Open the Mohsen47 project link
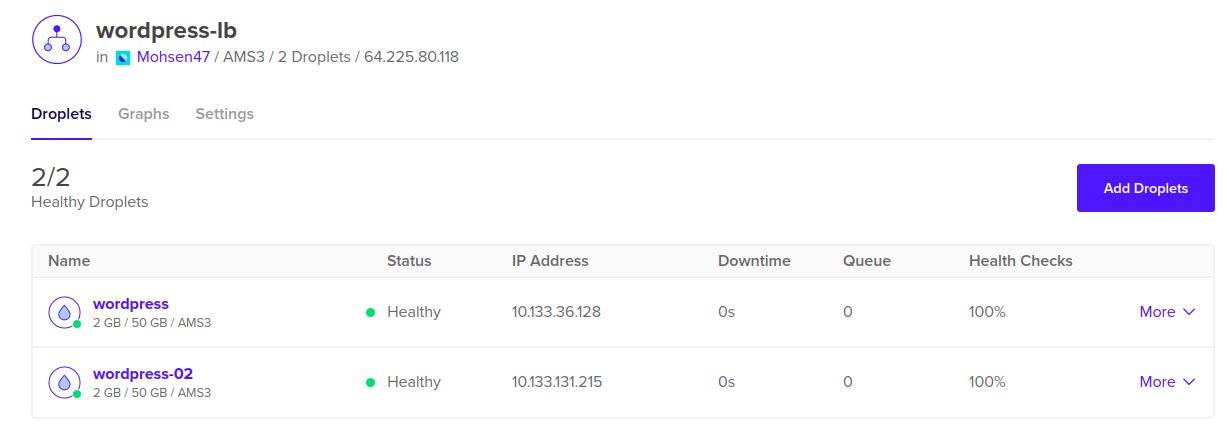 click(173, 57)
